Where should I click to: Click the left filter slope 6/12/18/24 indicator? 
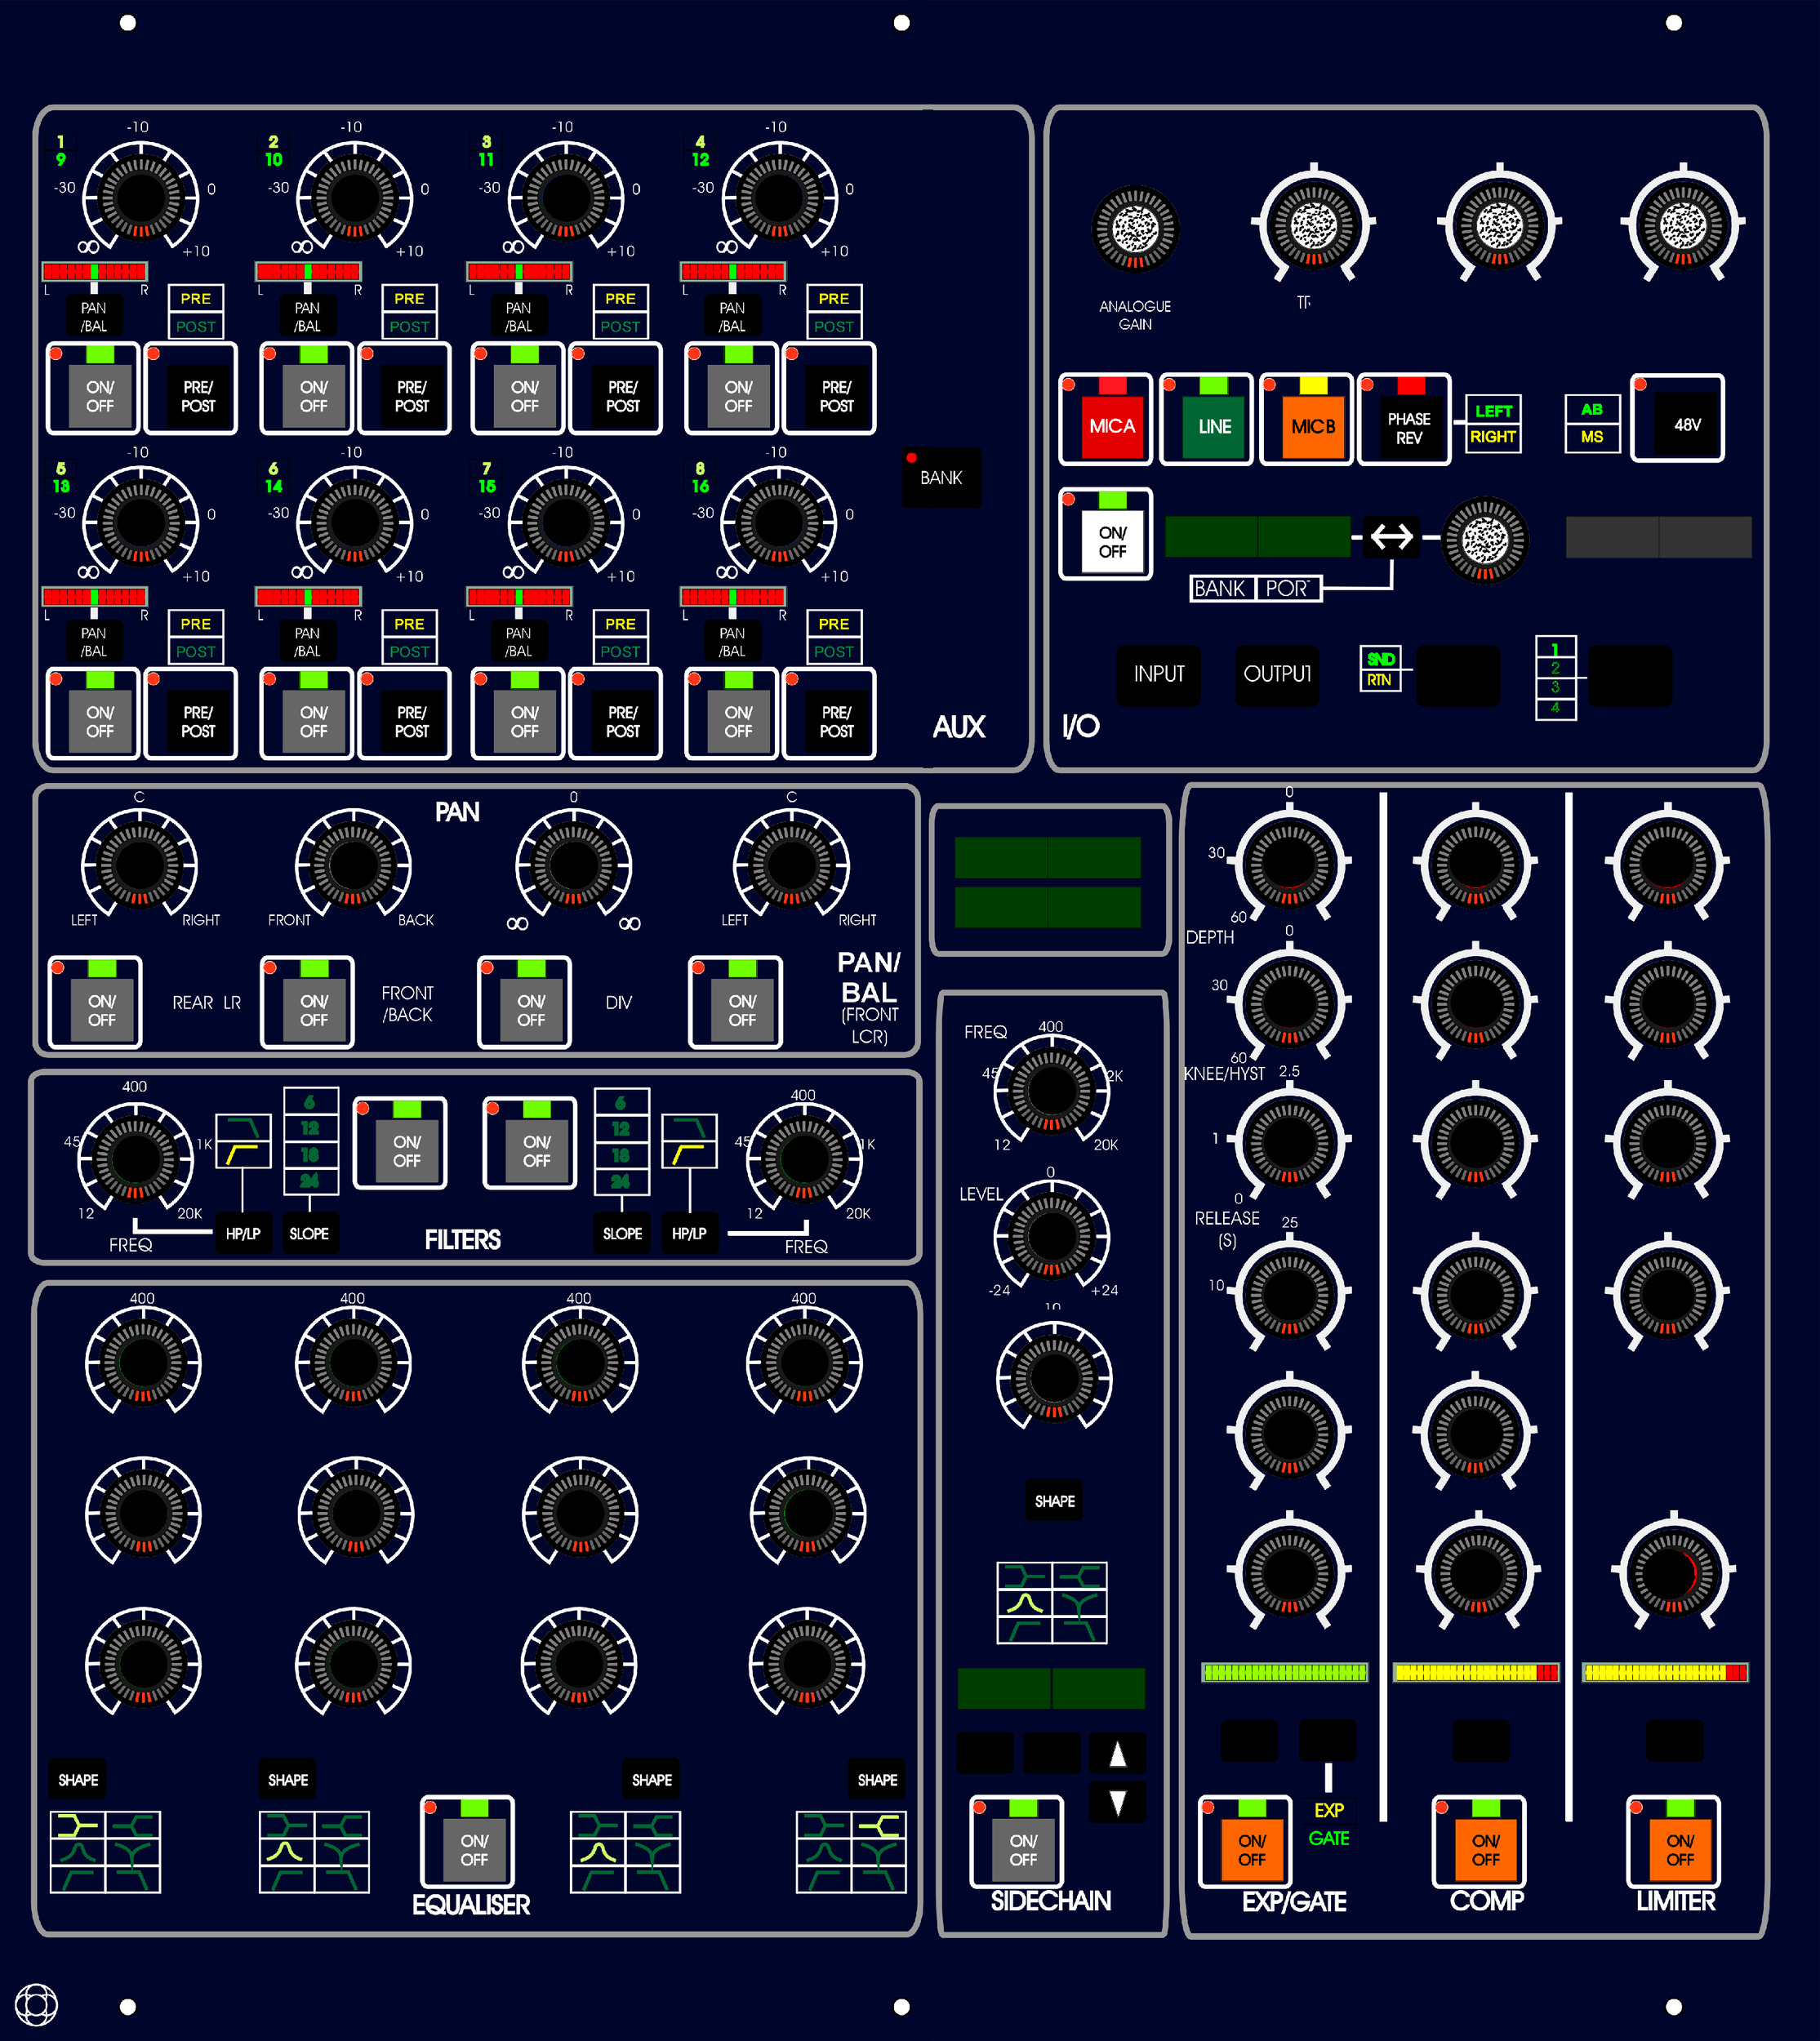310,1141
